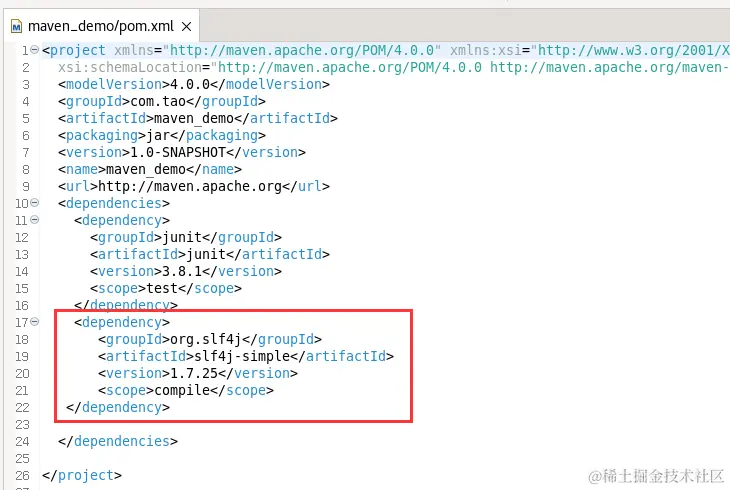Click the closing project tag on line 26

click(82, 475)
